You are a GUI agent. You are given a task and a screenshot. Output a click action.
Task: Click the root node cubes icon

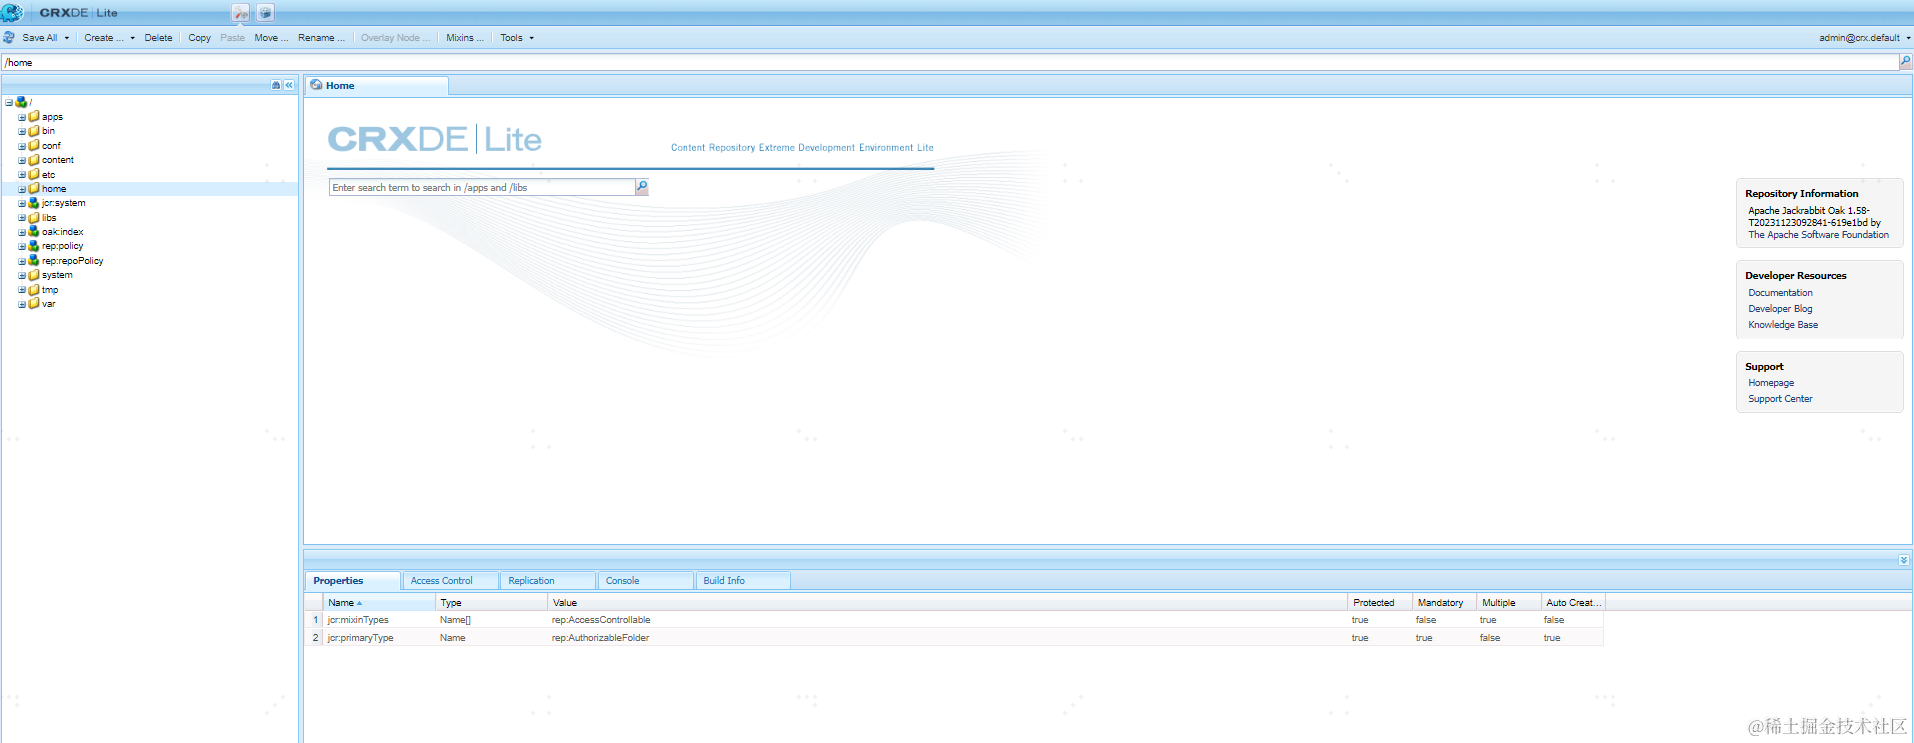(x=21, y=102)
